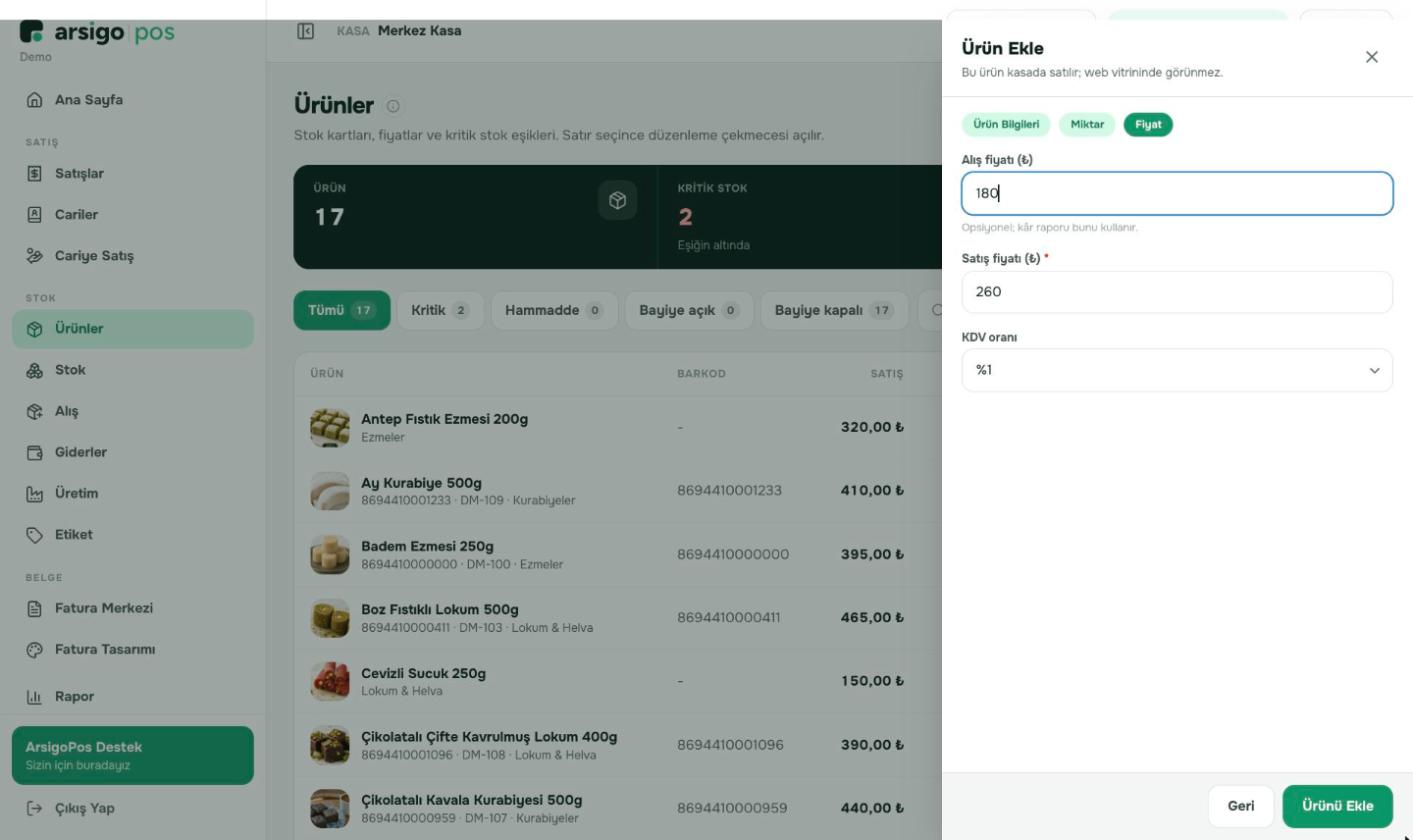This screenshot has height=840, width=1413.
Task: Click the Üretim factory icon
Action: [35, 493]
